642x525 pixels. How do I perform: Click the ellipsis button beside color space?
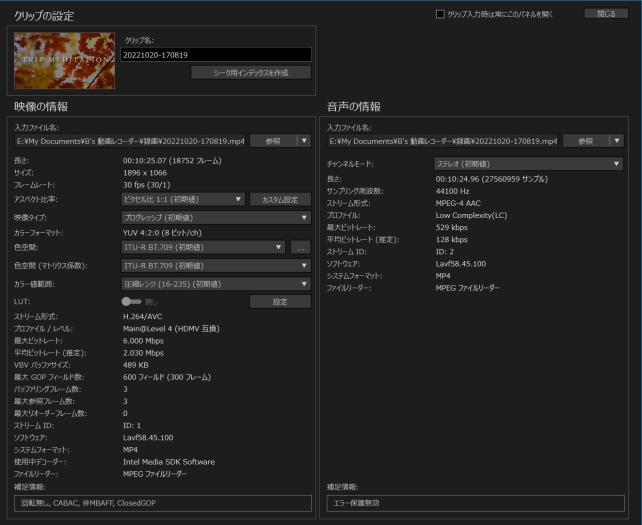coord(301,247)
